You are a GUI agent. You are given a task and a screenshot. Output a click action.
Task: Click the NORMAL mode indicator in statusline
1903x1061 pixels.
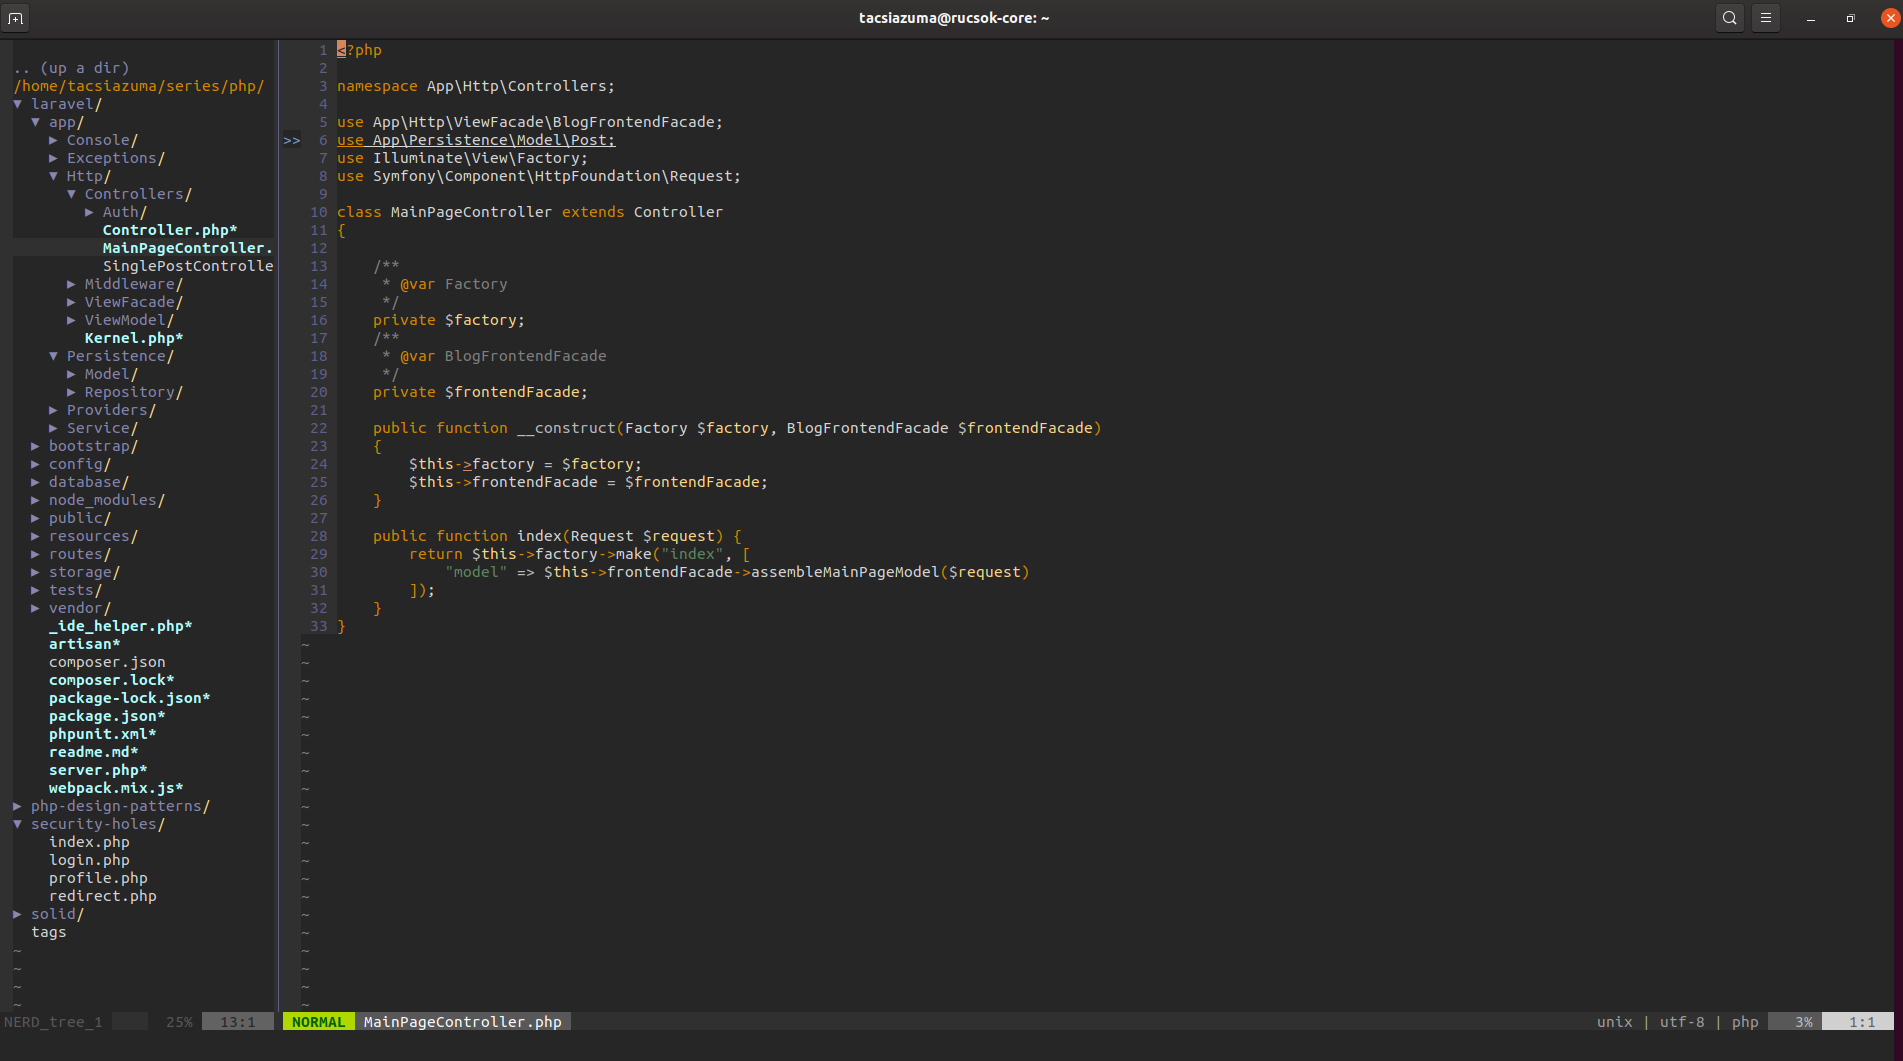pos(318,1022)
